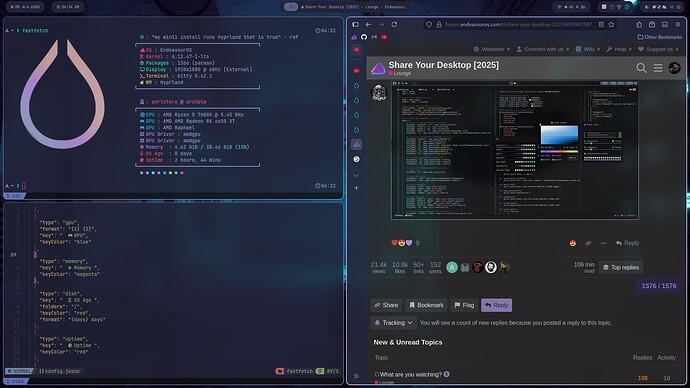
Task: Click the window title in top bar center
Action: pyautogui.click(x=355, y=7)
